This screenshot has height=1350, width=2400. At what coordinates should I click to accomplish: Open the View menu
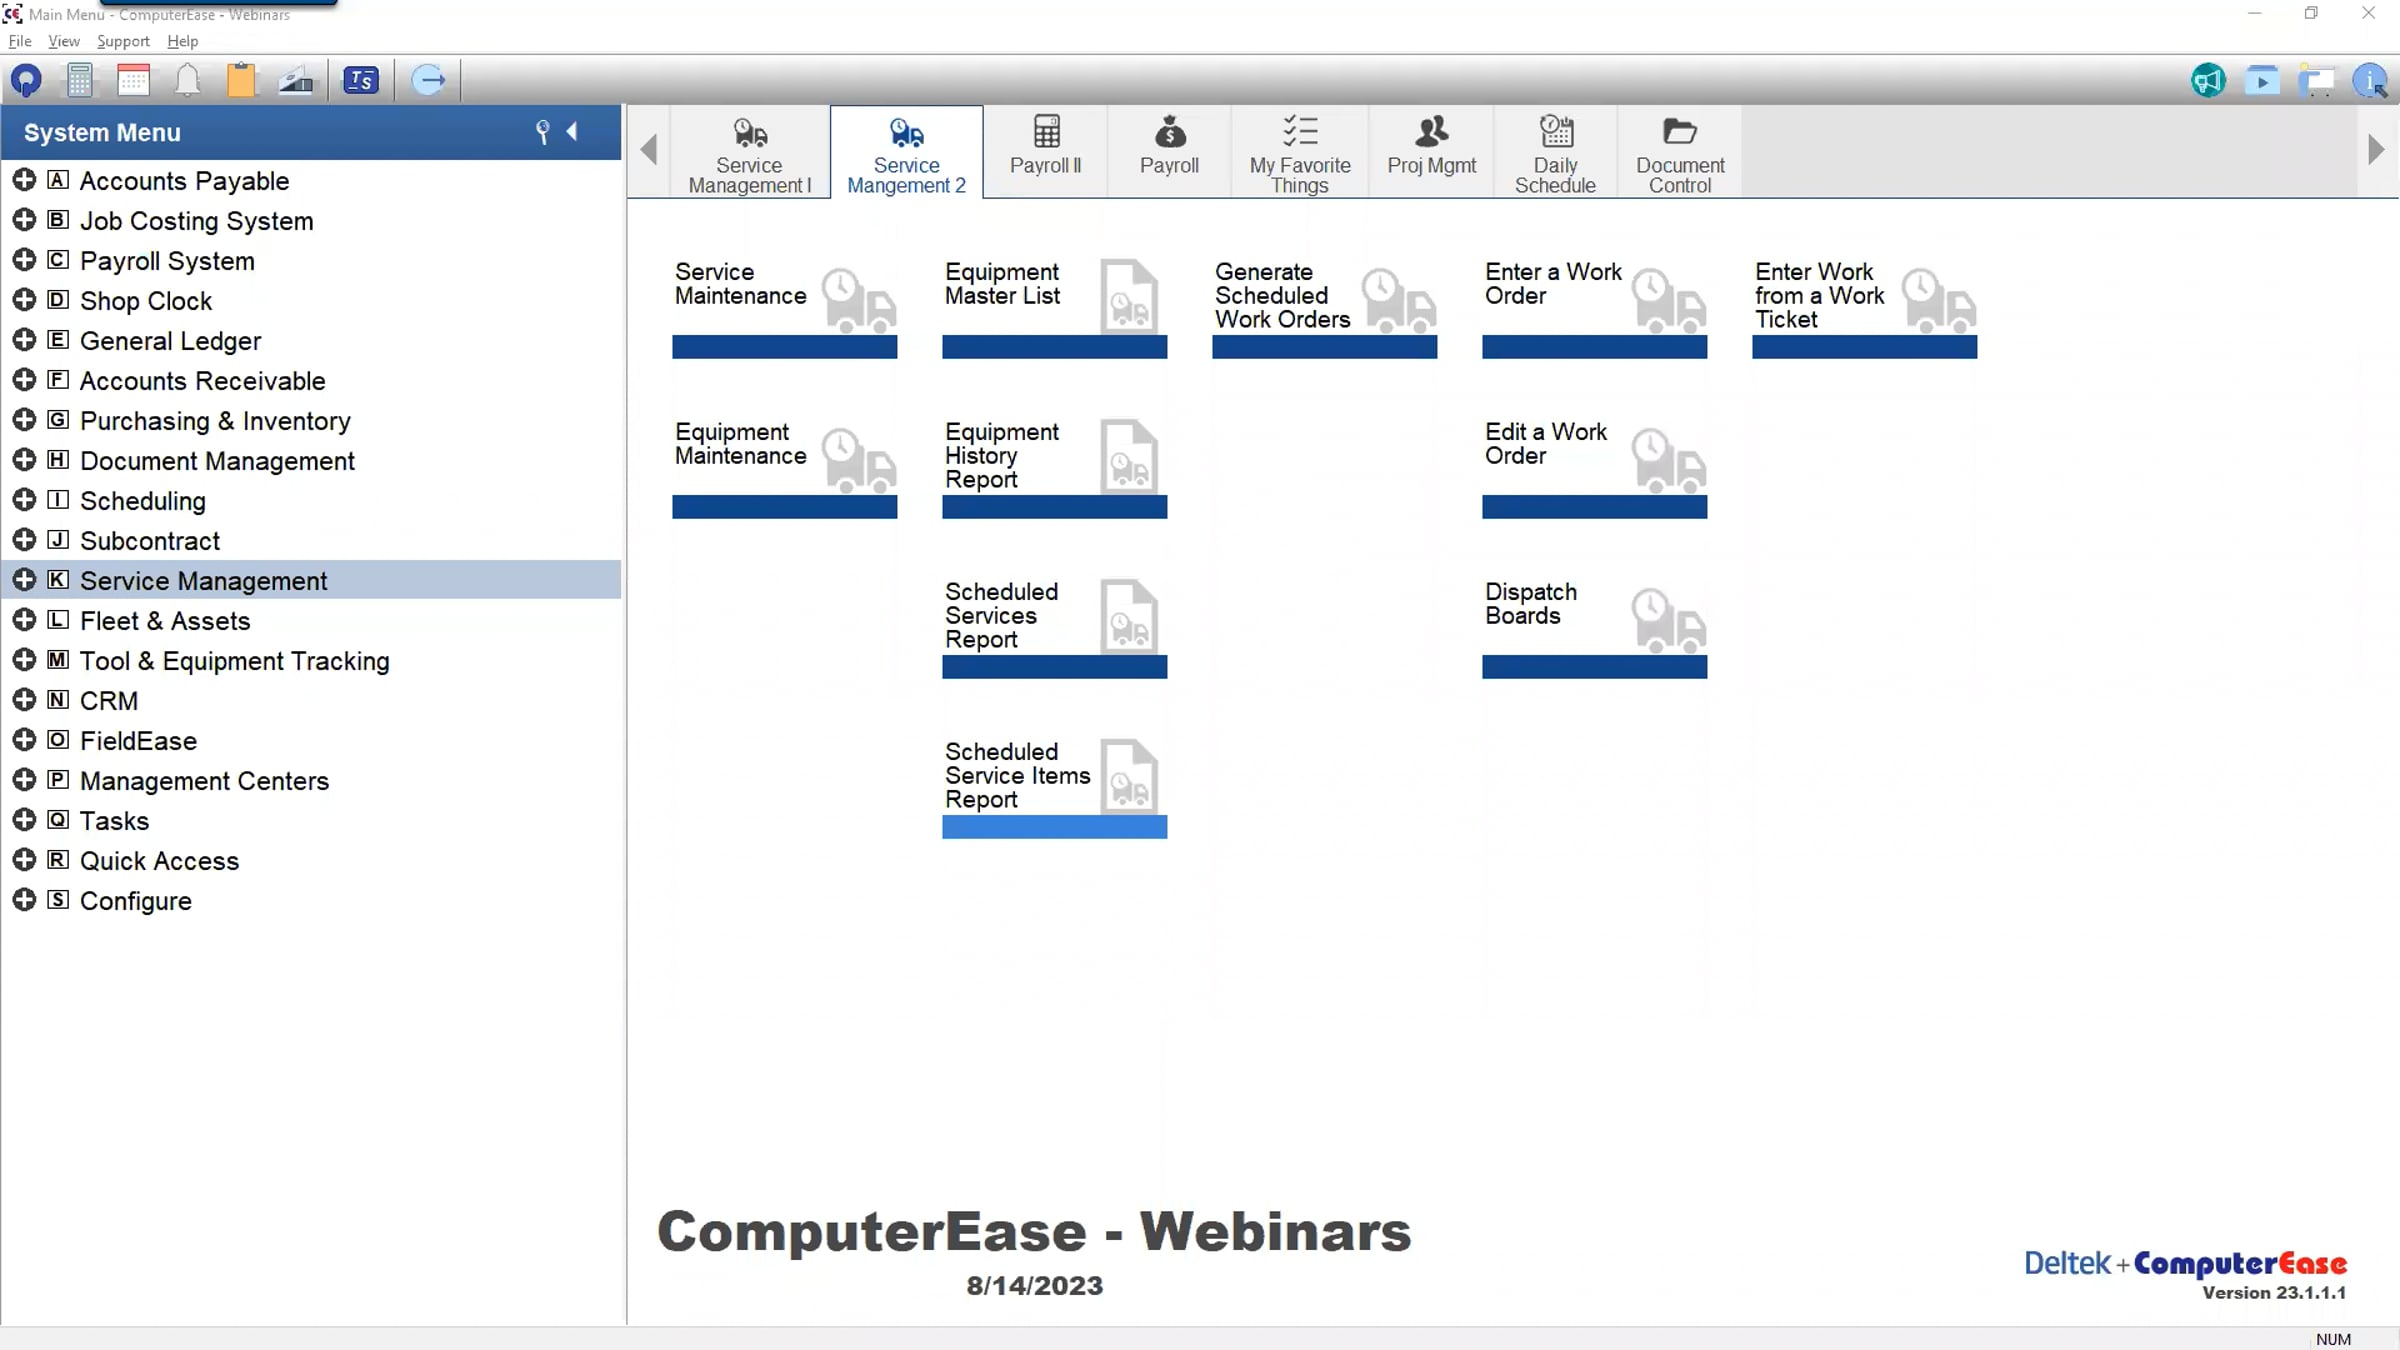click(64, 41)
